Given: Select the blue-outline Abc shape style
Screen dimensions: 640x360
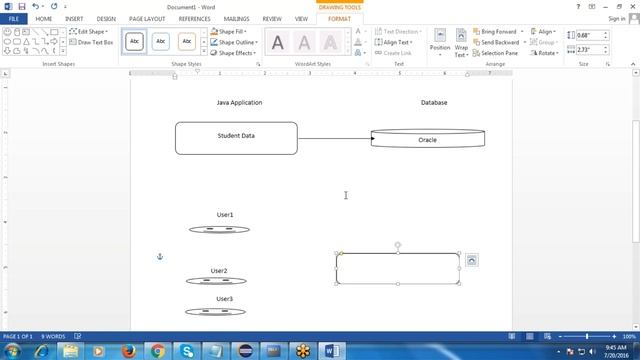Looking at the screenshot, I should pos(160,41).
